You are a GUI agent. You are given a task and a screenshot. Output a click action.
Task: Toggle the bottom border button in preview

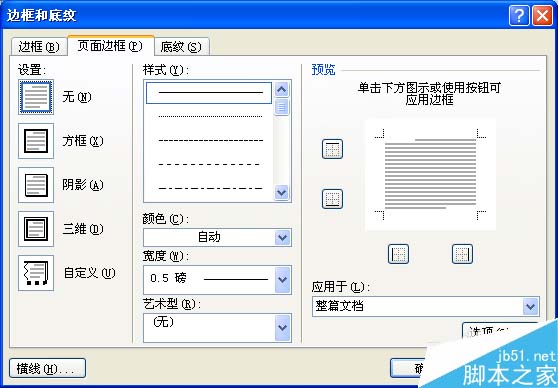tap(332, 199)
